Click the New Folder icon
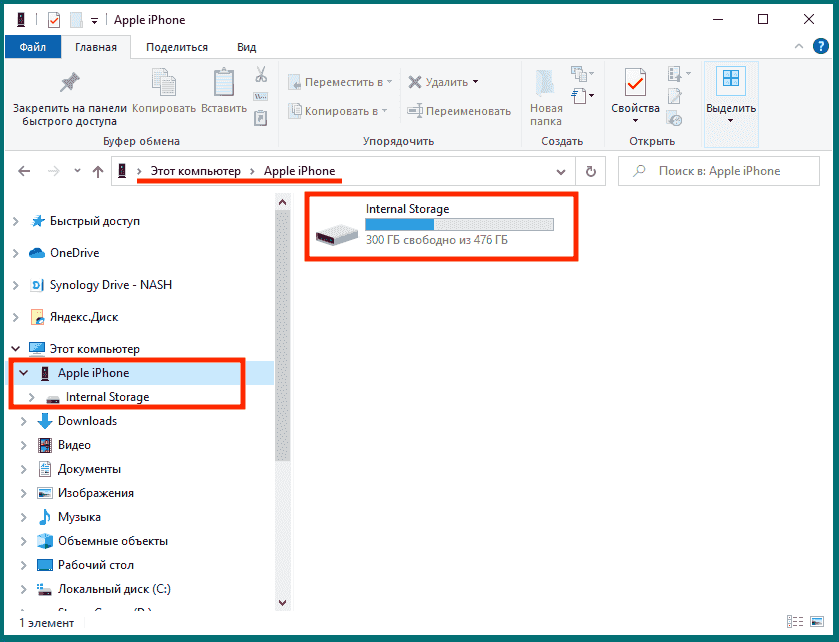839x642 pixels. coord(546,84)
